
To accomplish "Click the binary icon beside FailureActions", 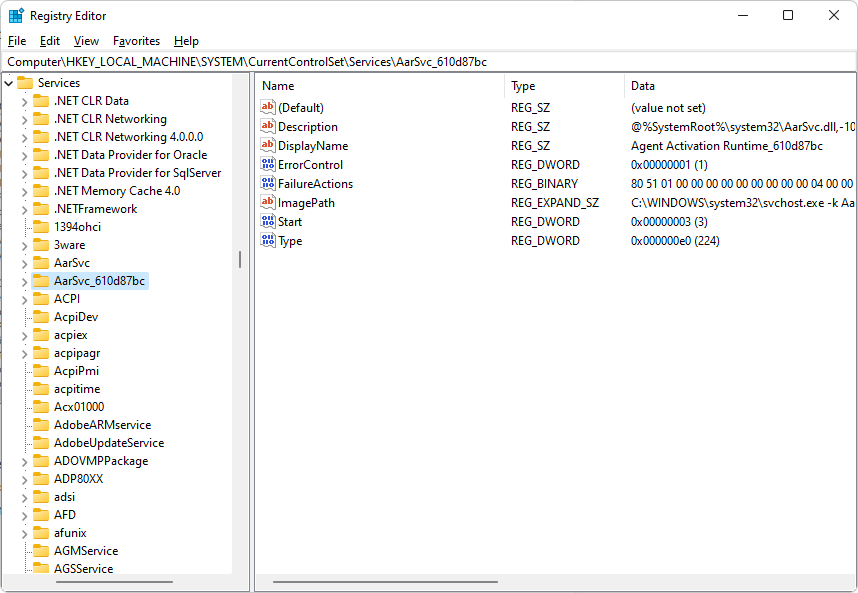I will pyautogui.click(x=268, y=183).
